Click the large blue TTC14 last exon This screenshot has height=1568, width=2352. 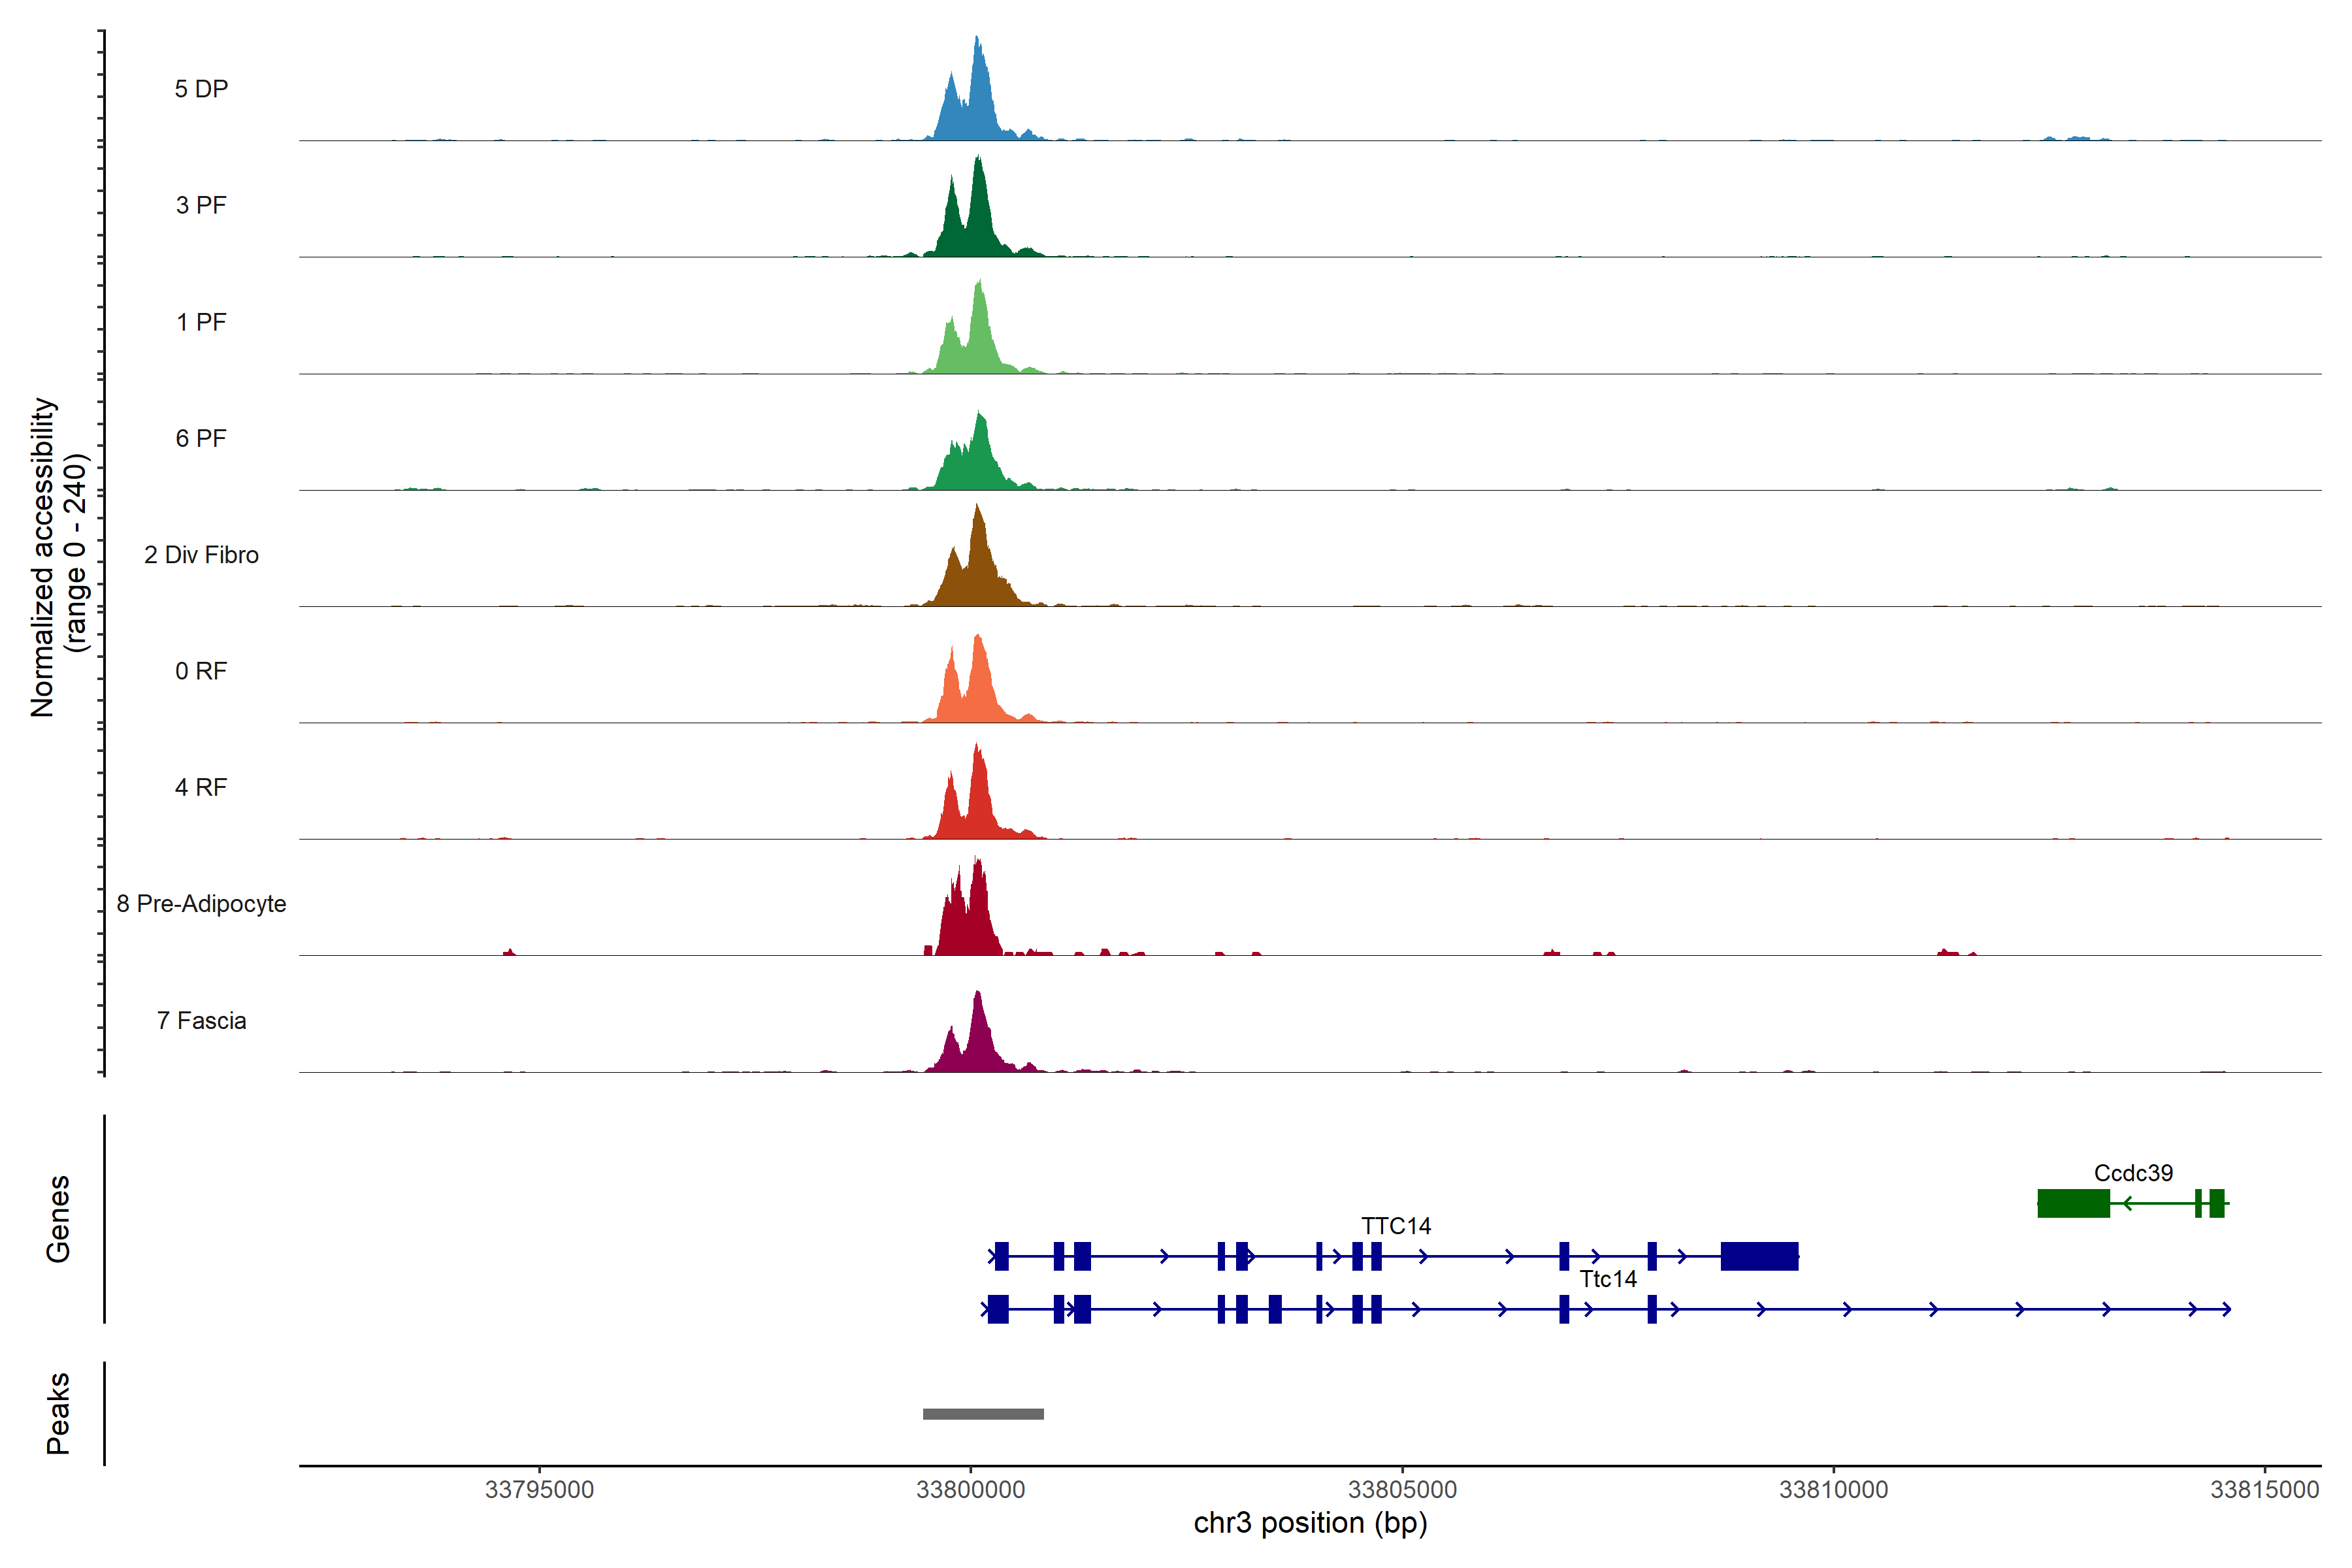click(x=1759, y=1256)
